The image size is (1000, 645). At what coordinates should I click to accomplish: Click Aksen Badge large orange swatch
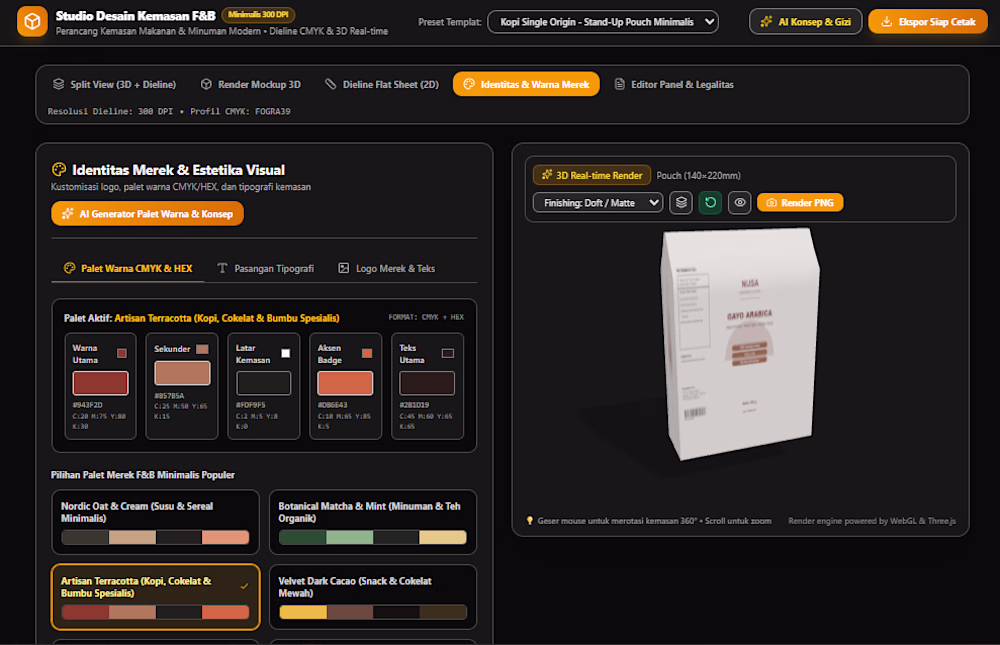coord(345,383)
